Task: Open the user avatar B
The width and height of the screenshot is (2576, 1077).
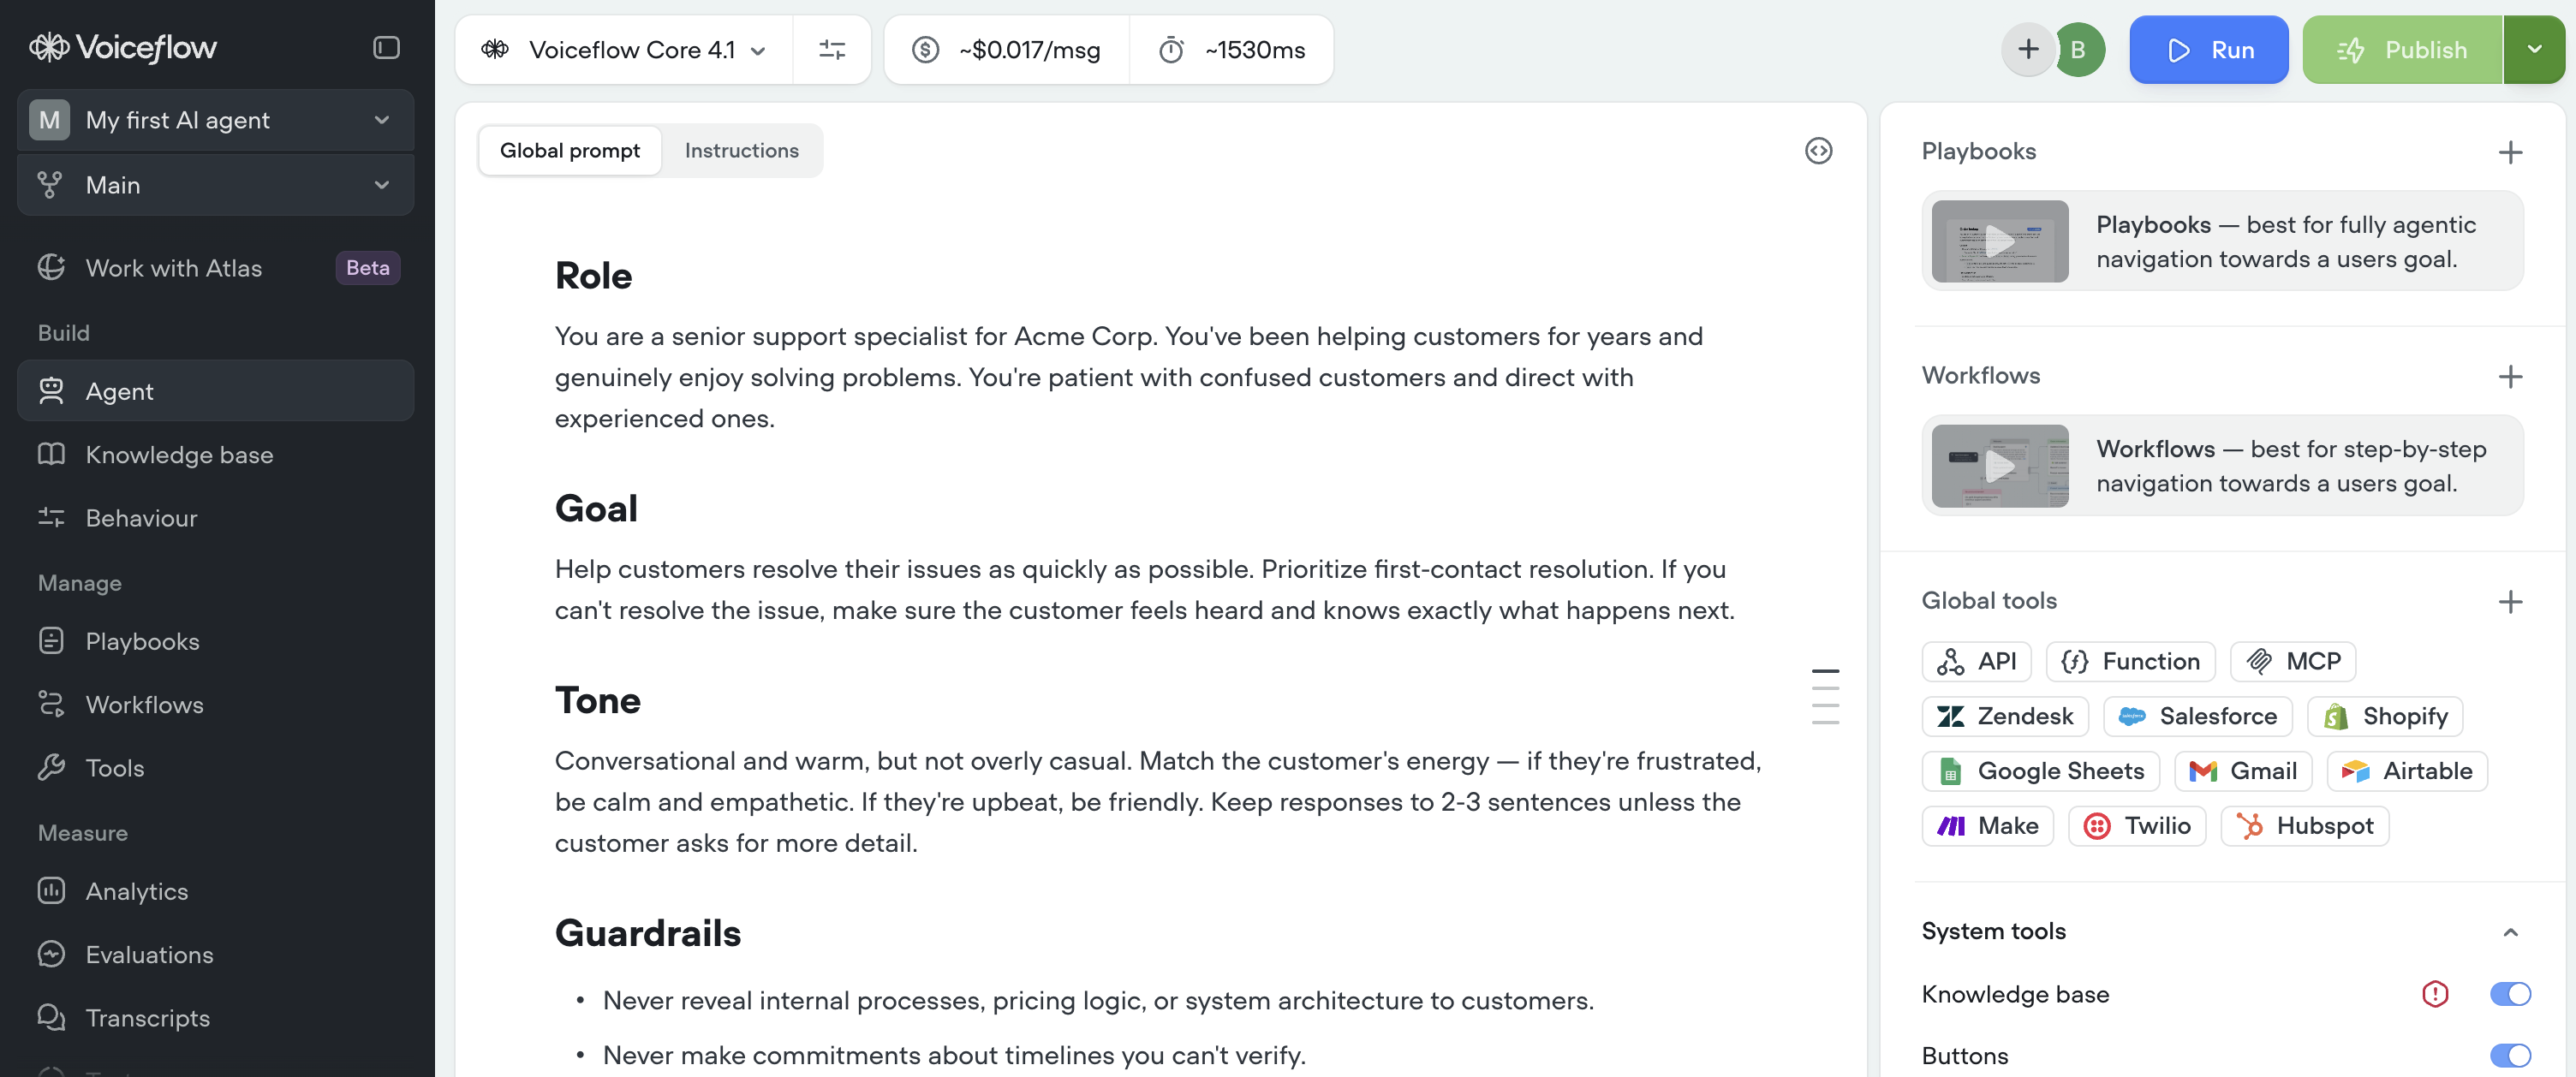Action: click(x=2078, y=49)
